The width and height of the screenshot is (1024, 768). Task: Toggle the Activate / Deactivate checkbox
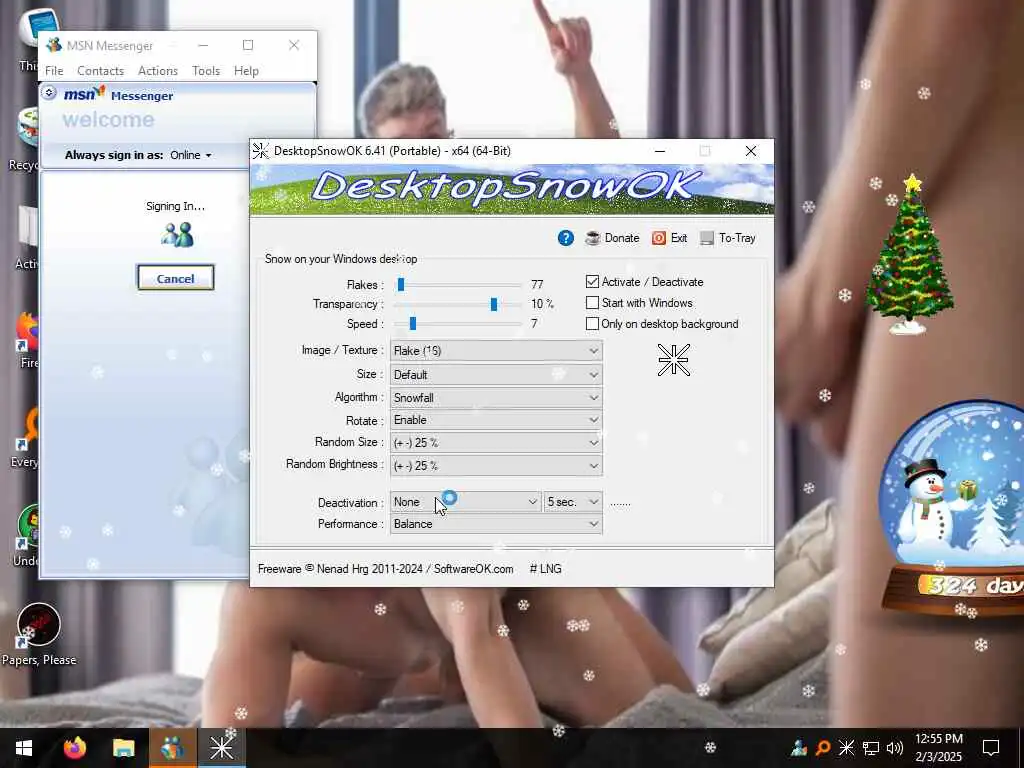(x=592, y=281)
